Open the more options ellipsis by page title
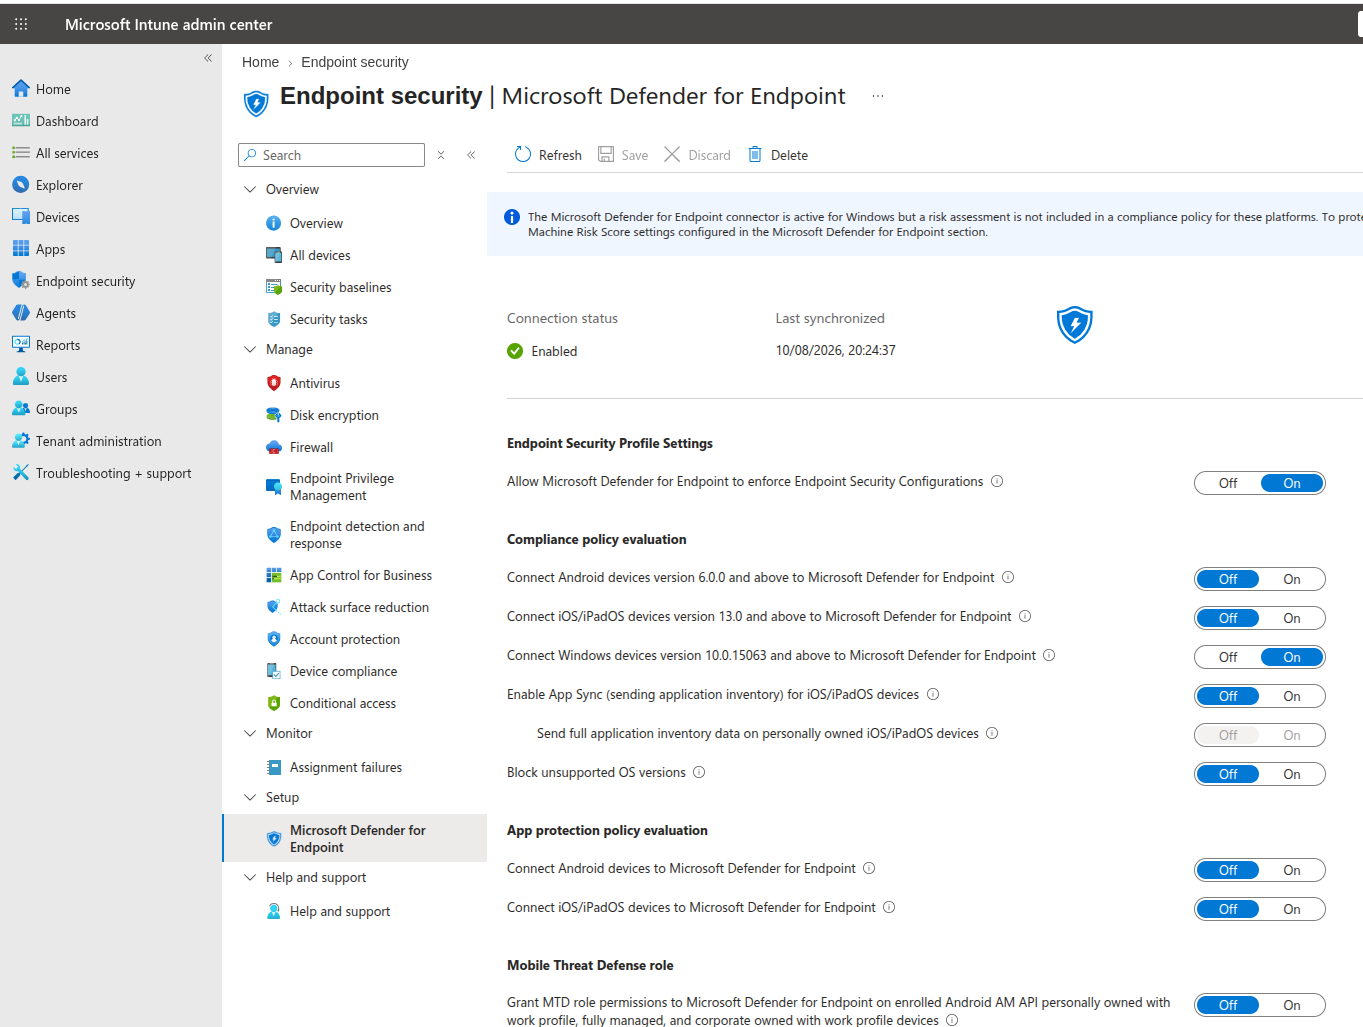This screenshot has width=1363, height=1027. click(x=878, y=96)
